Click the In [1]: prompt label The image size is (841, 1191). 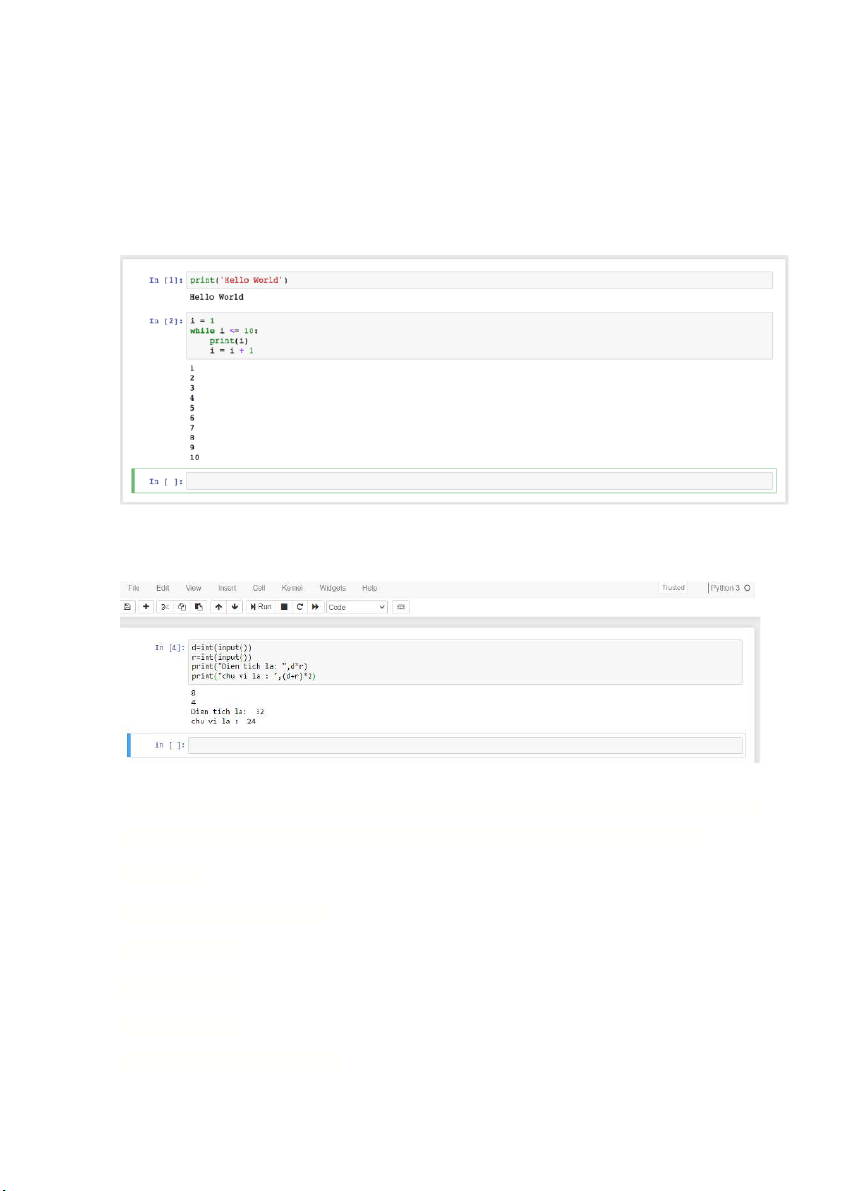[x=166, y=280]
